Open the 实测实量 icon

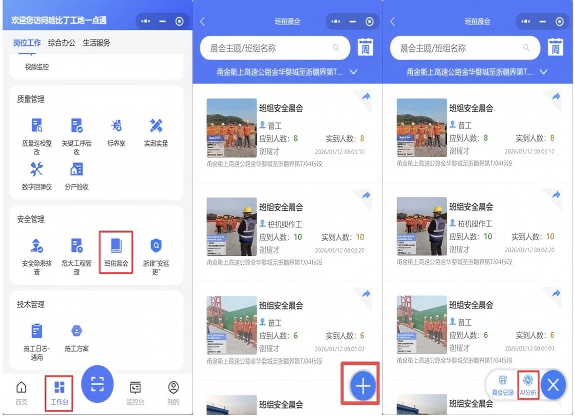tap(156, 125)
